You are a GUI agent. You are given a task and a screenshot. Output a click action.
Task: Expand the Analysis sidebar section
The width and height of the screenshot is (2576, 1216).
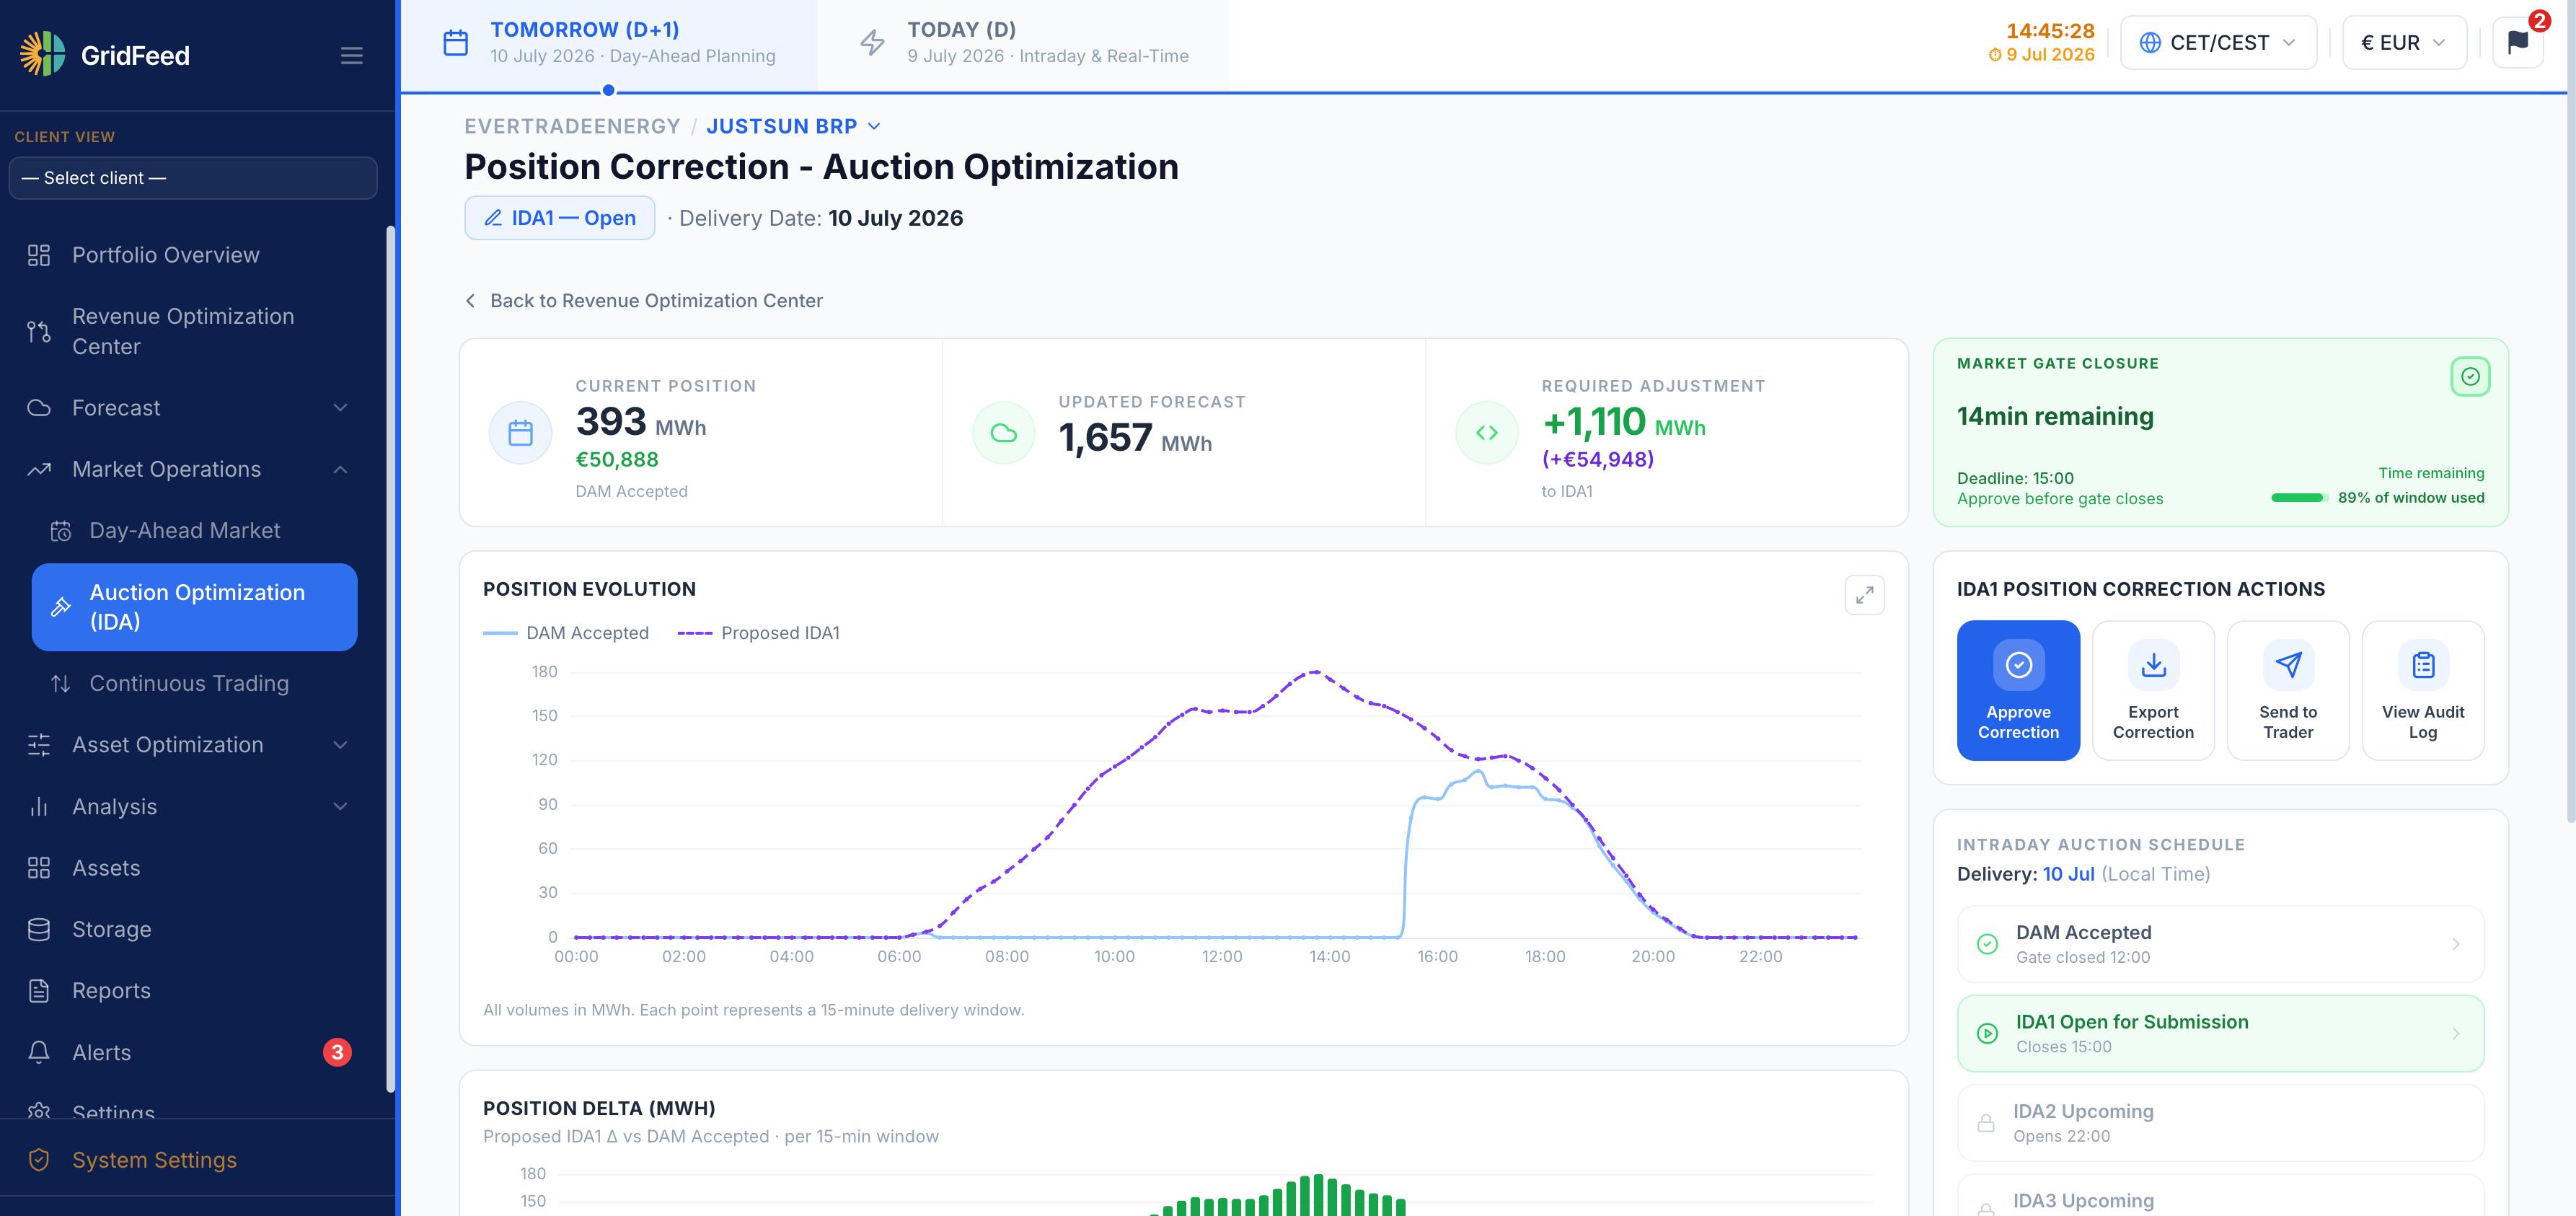[x=193, y=807]
